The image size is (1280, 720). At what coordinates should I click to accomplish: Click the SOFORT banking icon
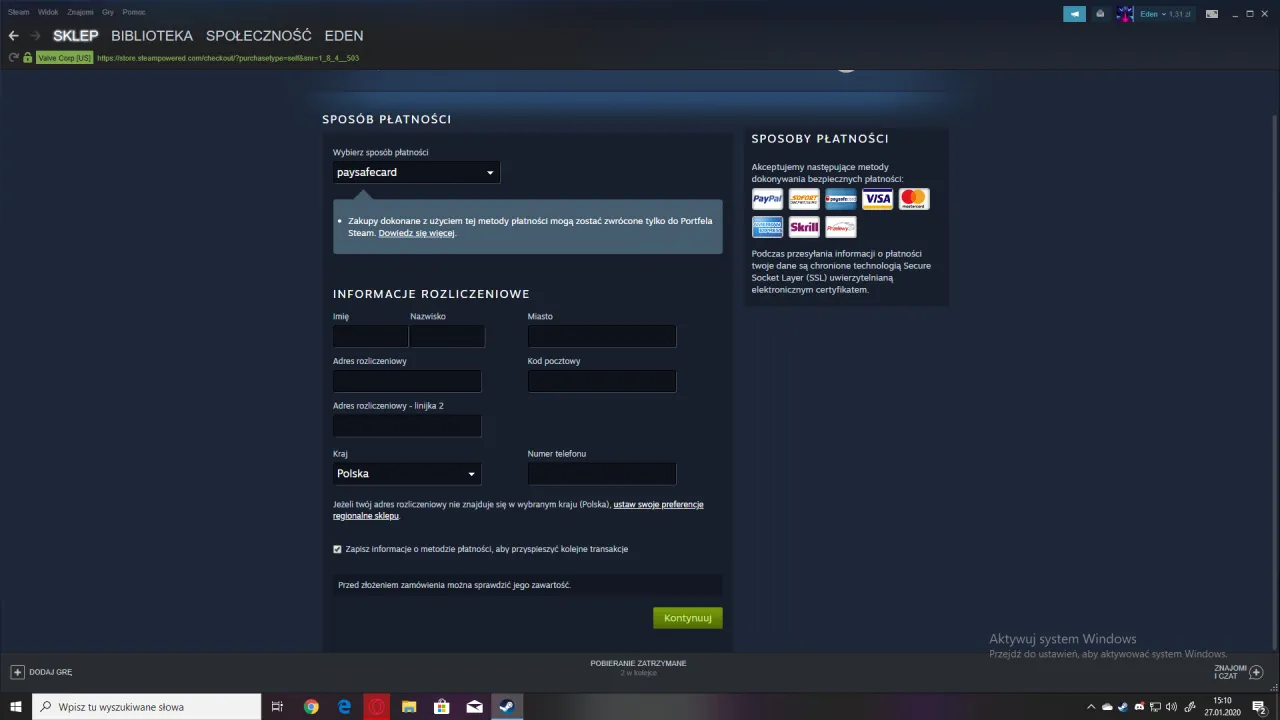pyautogui.click(x=804, y=198)
